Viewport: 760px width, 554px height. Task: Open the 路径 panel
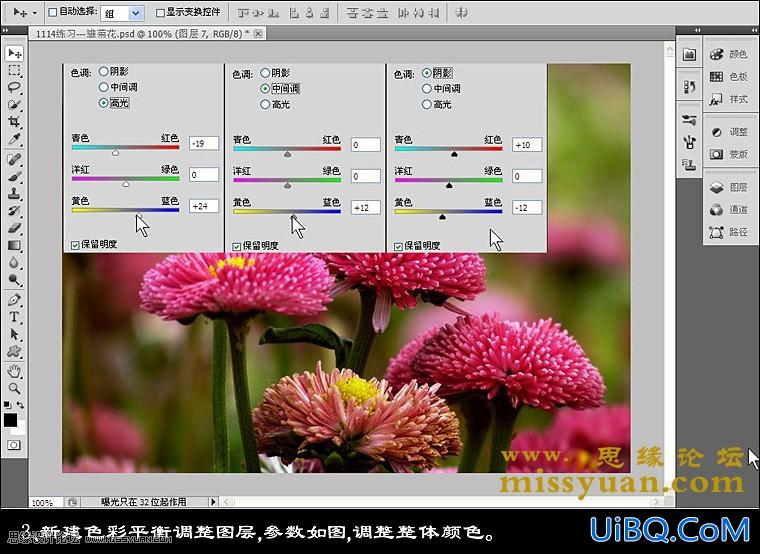click(730, 232)
